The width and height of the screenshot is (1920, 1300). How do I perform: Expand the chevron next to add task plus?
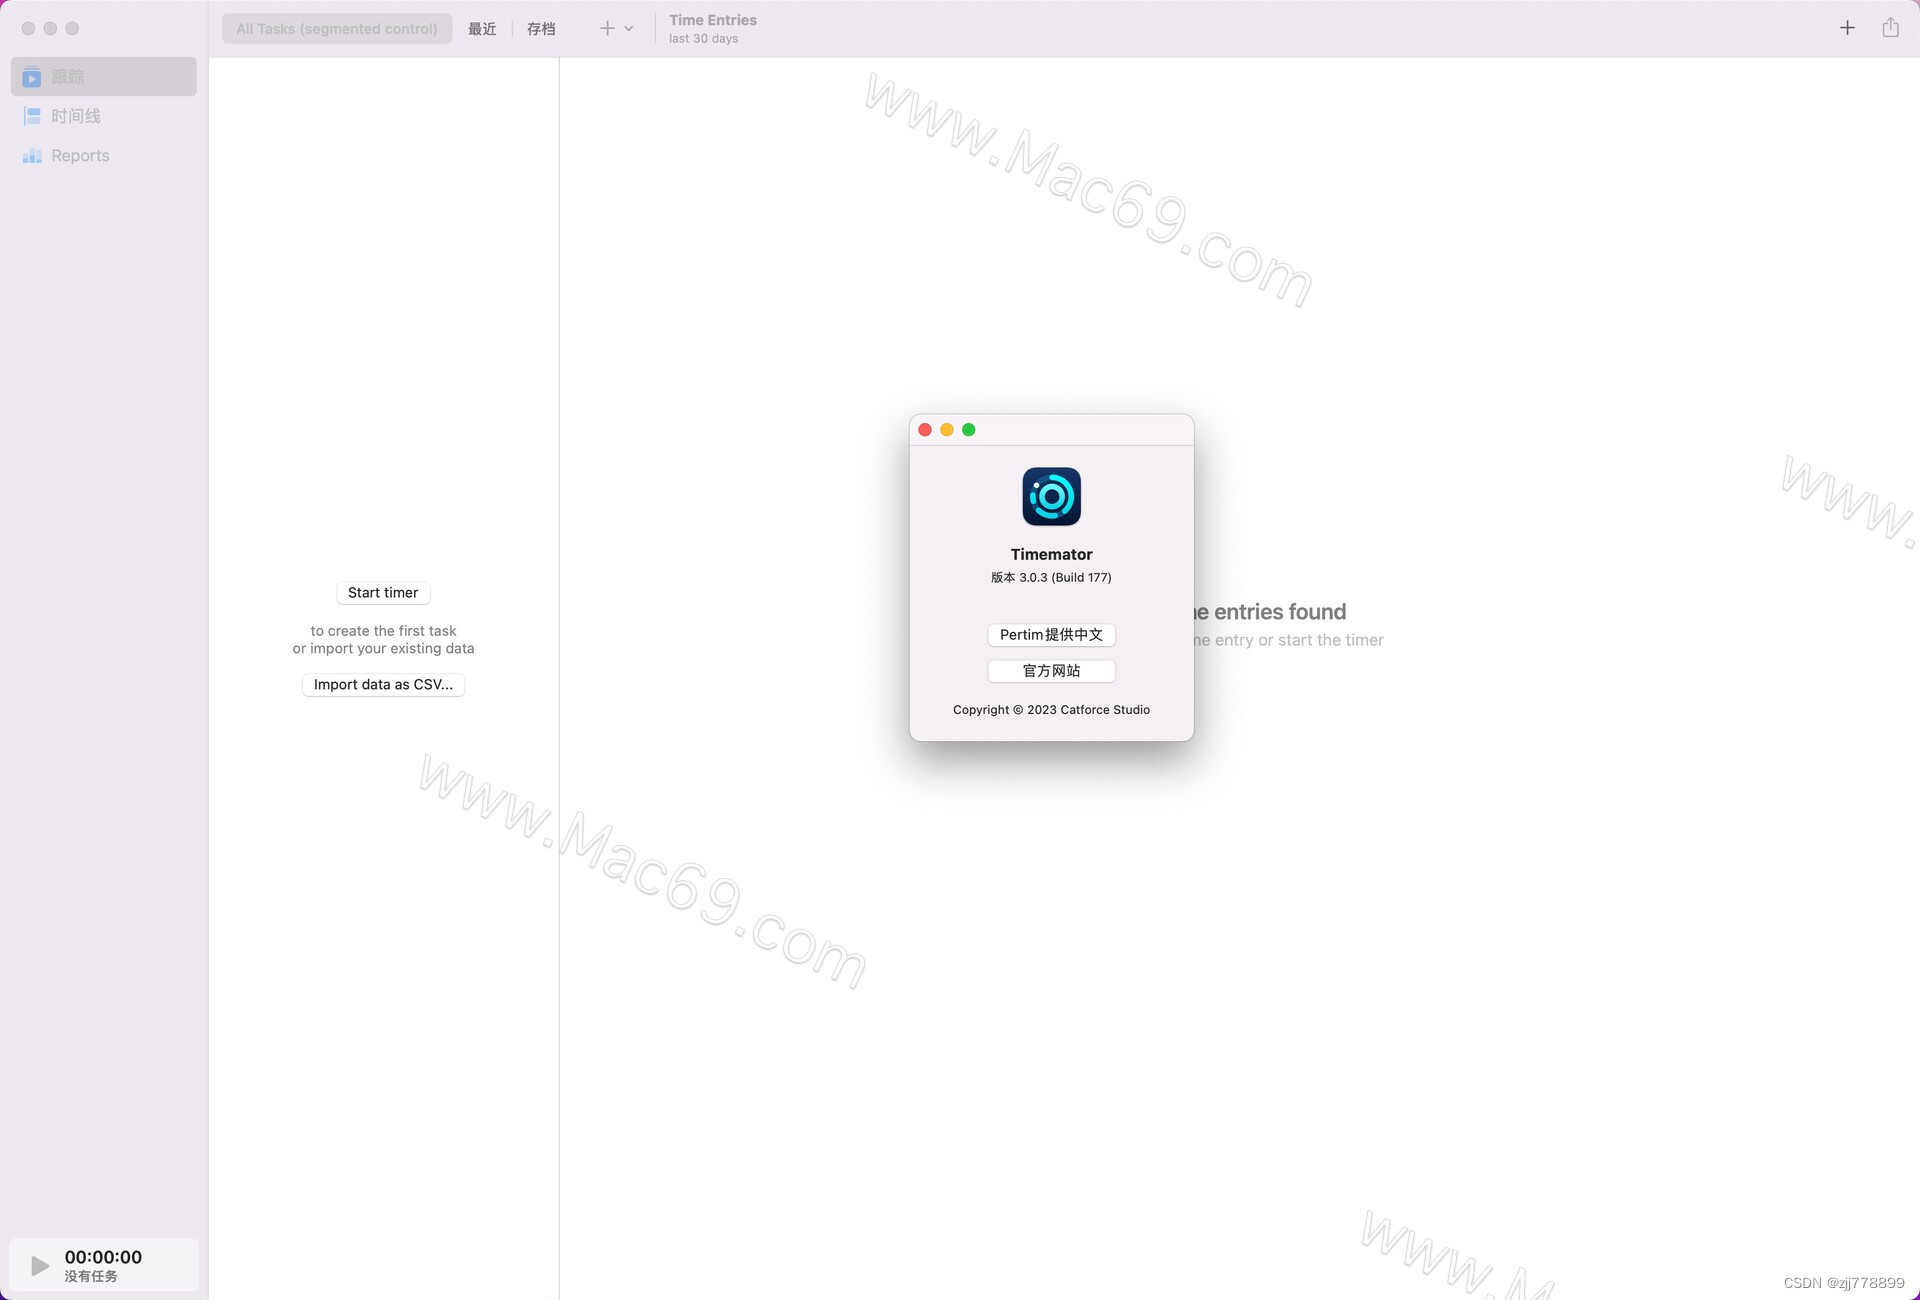click(x=629, y=29)
